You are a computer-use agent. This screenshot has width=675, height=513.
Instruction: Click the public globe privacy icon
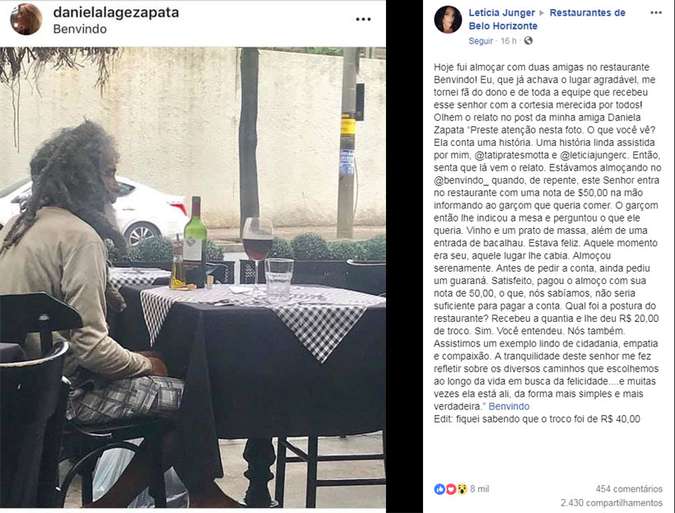point(528,40)
